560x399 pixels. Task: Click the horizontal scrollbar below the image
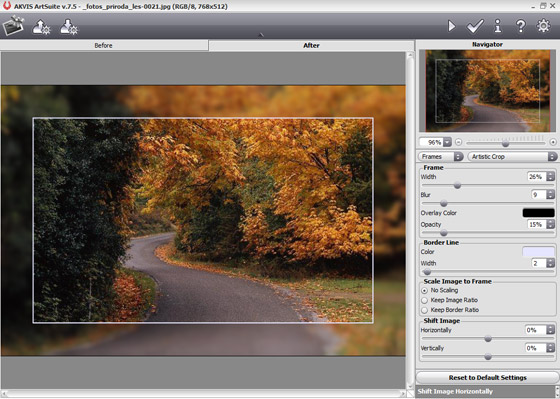tap(204, 394)
